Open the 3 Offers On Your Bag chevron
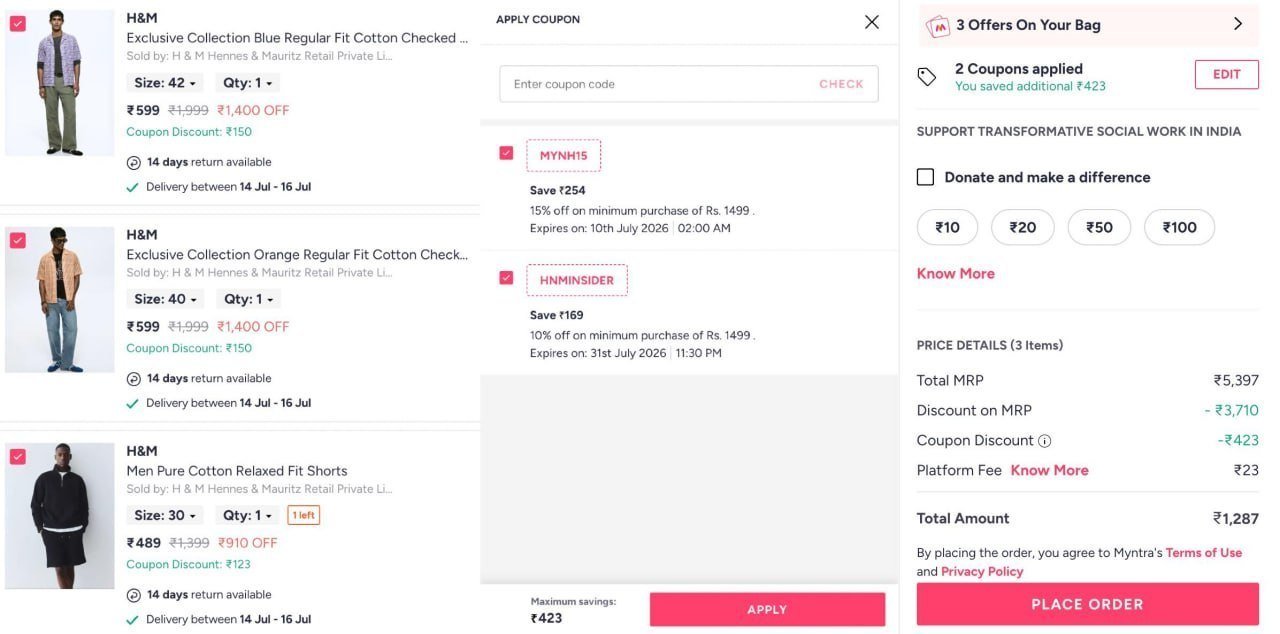This screenshot has height=634, width=1280. click(x=1238, y=24)
